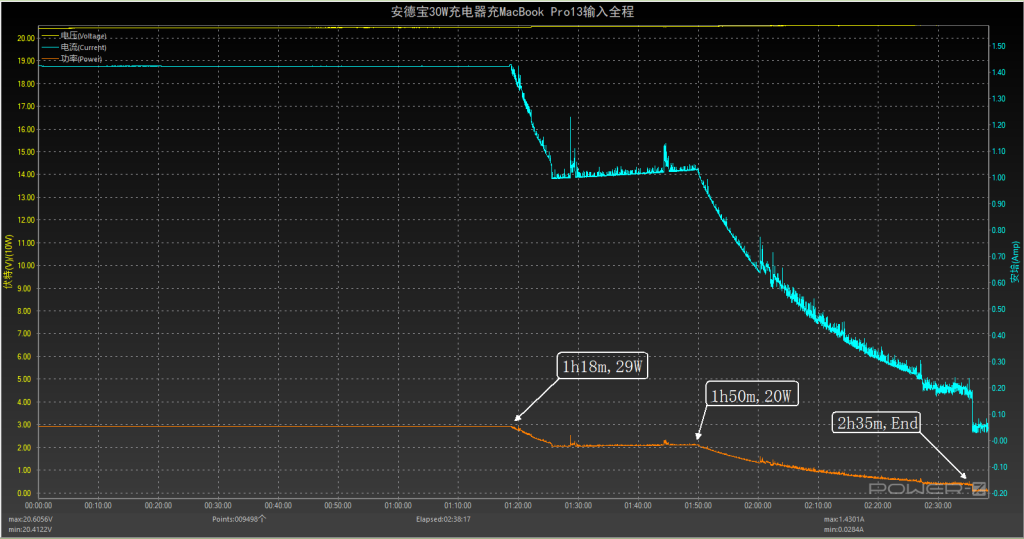Click the final current drop-off near 02:36
Viewport: 1024px width, 539px height.
coord(972,410)
